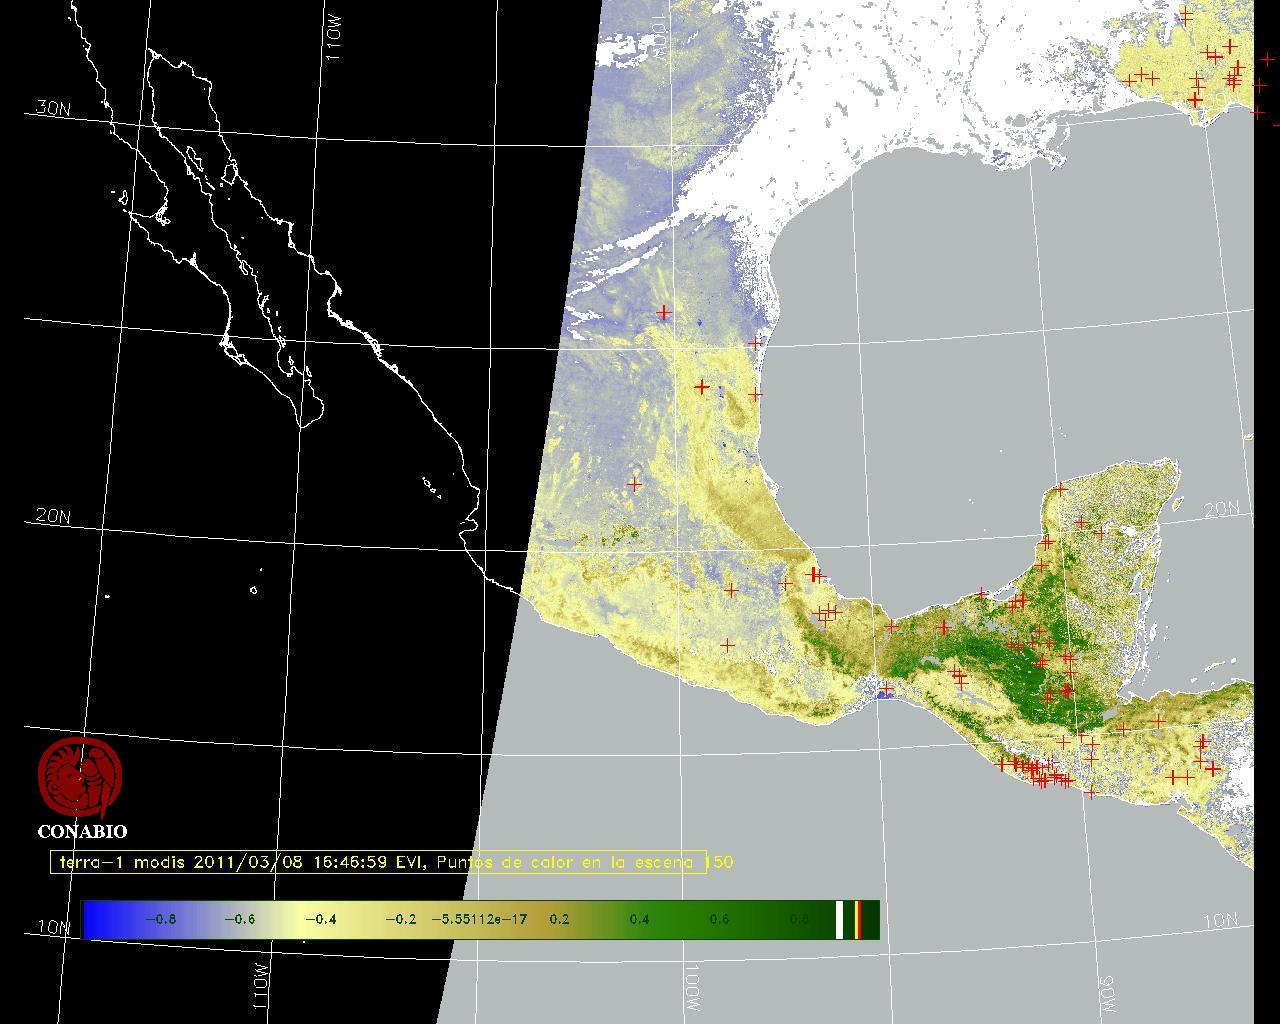
Task: Click the -0.6 lavender legend value
Action: (240, 919)
